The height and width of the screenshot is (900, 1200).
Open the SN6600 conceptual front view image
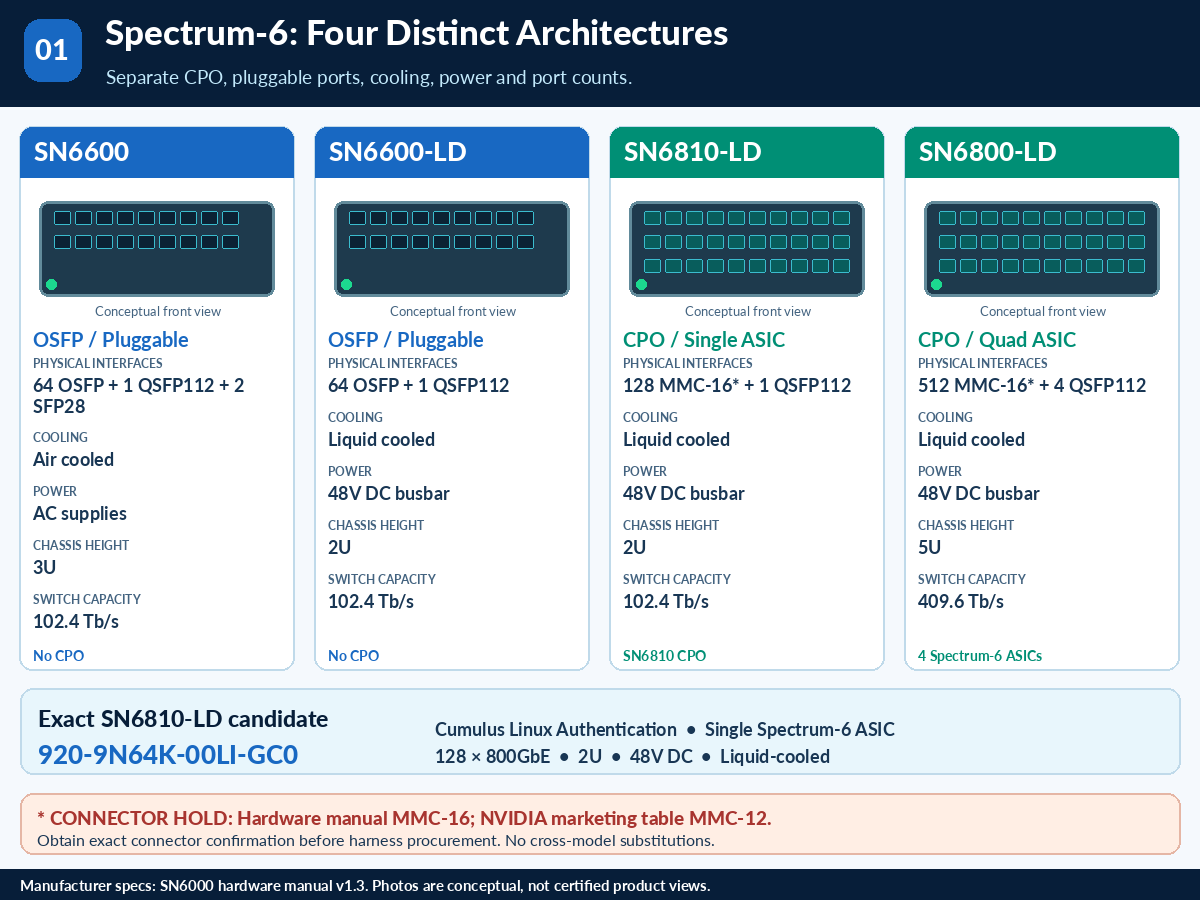point(157,249)
